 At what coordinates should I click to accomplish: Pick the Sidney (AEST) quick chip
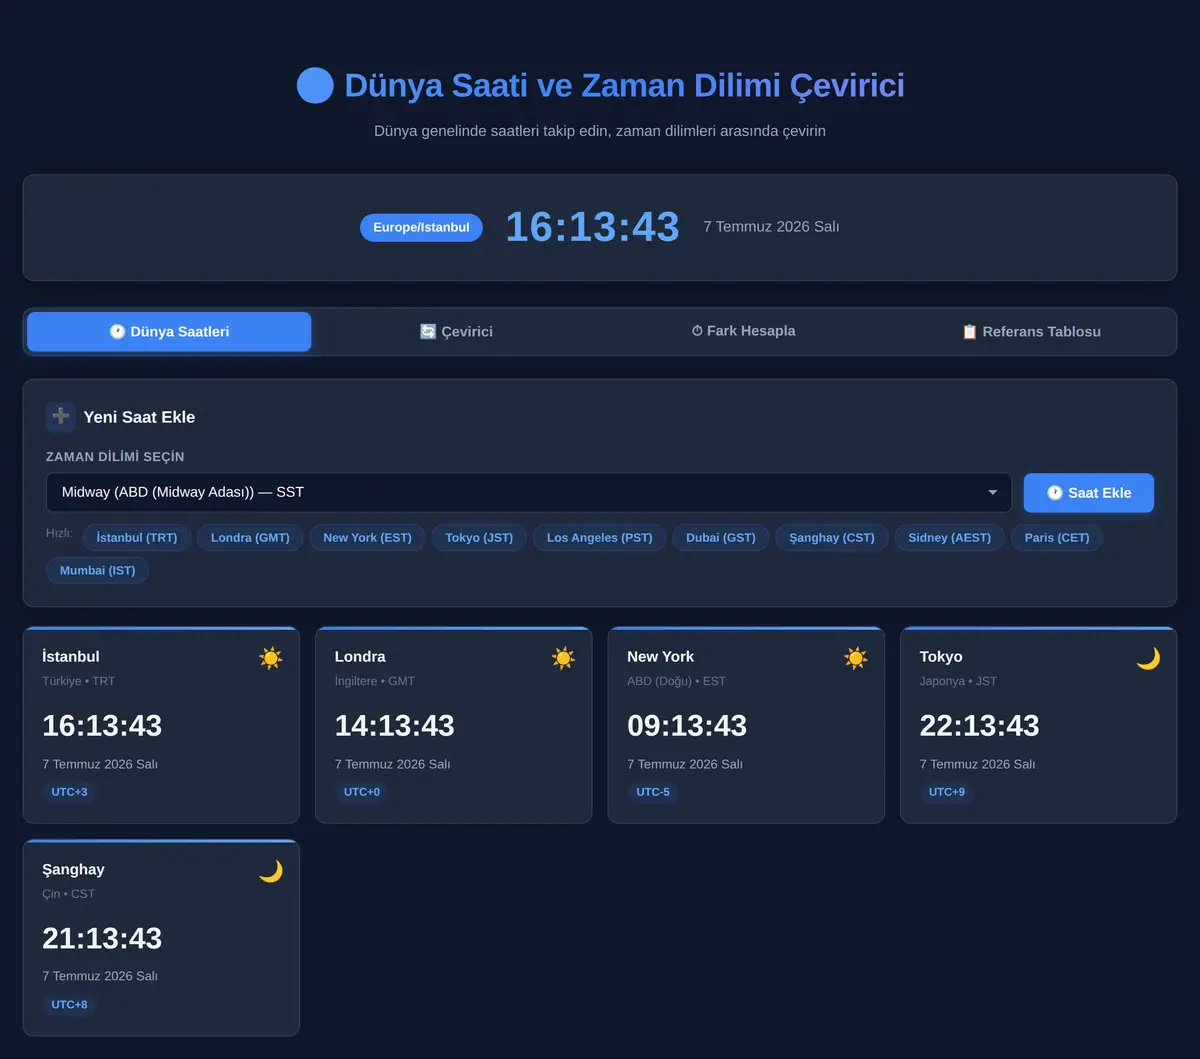tap(949, 538)
